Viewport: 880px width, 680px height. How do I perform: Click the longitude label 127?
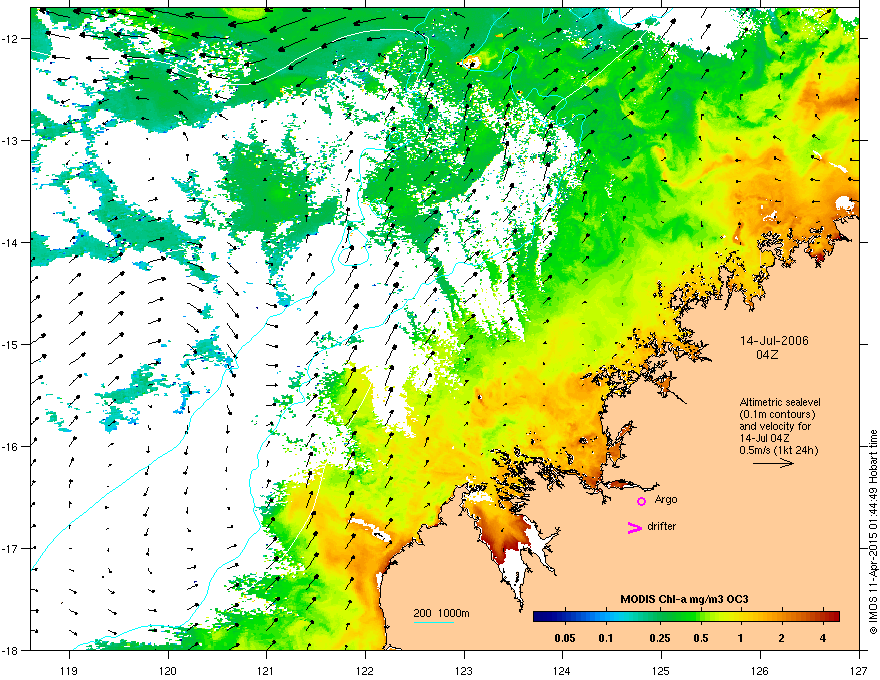(x=859, y=670)
